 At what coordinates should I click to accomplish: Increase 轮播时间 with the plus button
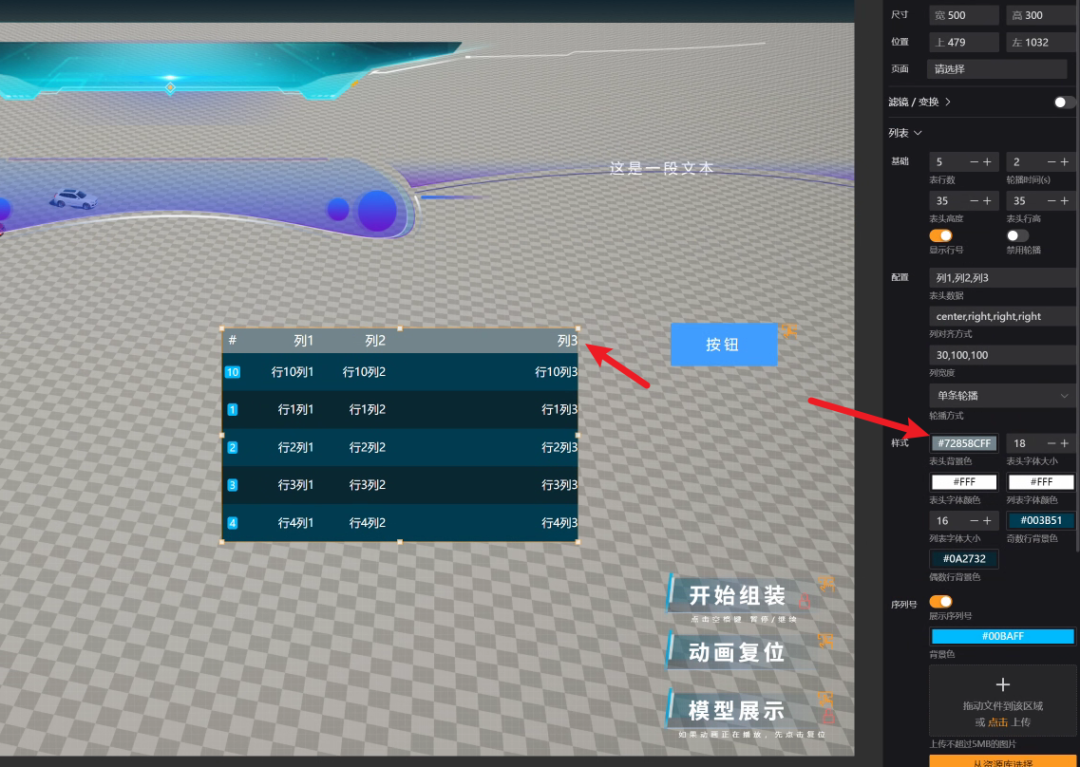click(x=1064, y=162)
